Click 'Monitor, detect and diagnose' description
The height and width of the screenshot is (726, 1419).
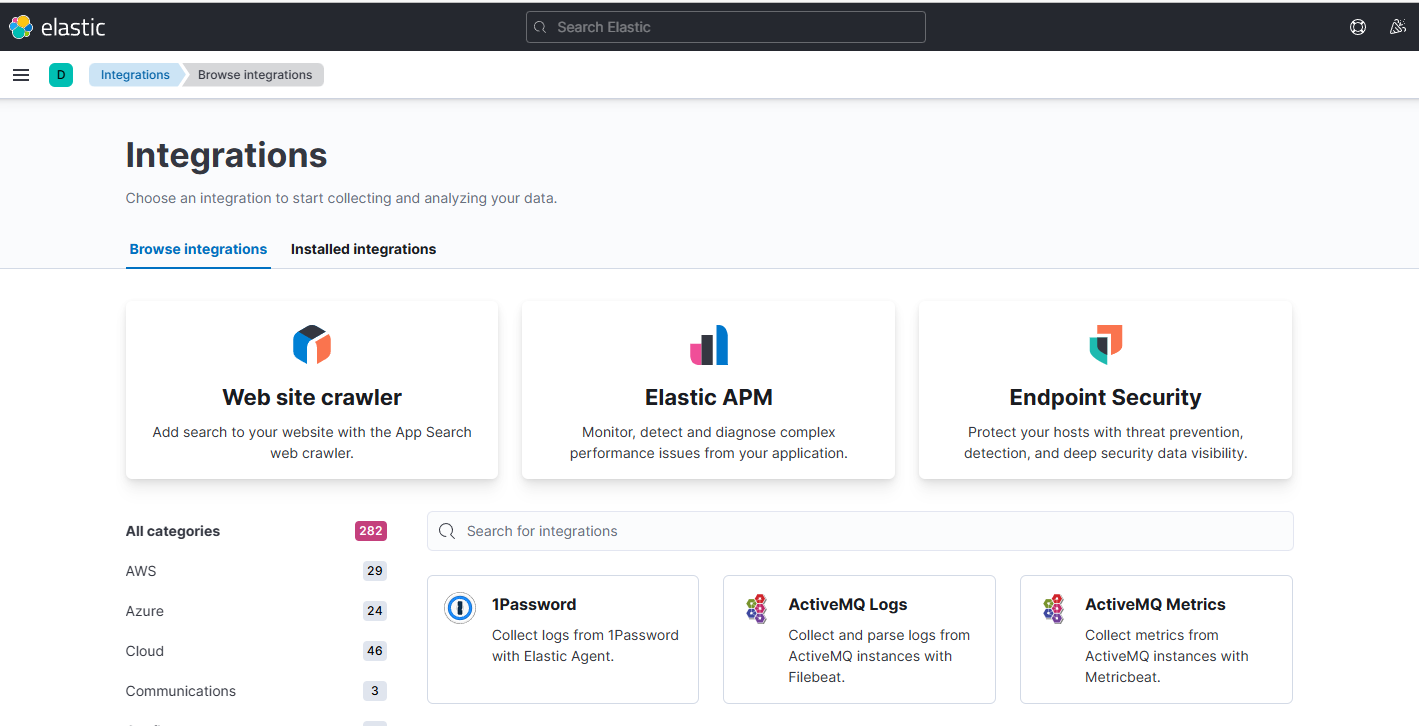pos(709,443)
